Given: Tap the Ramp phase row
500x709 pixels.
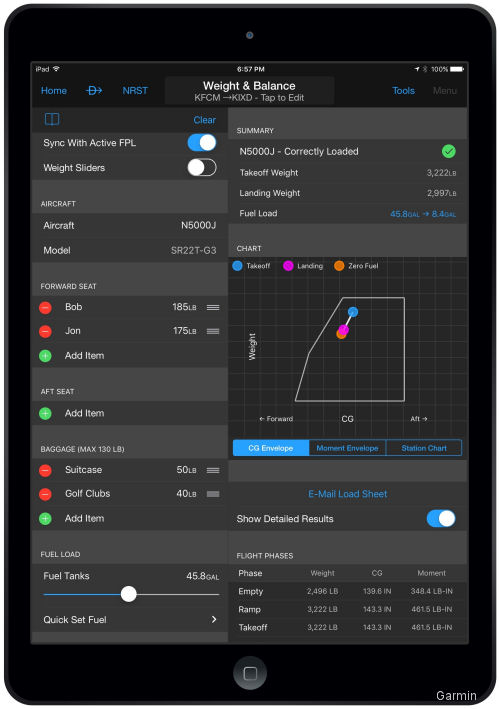Looking at the screenshot, I should 348,610.
